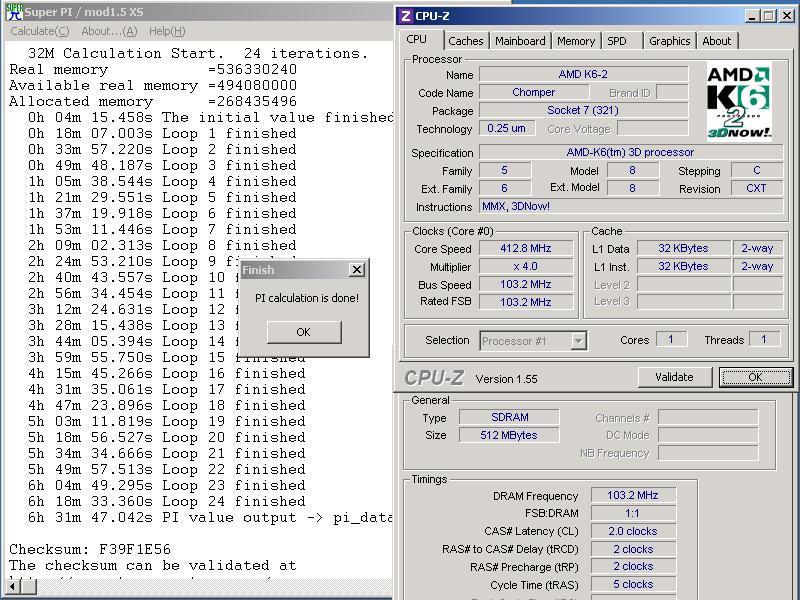Click the Loop 1 finished line

[162, 134]
